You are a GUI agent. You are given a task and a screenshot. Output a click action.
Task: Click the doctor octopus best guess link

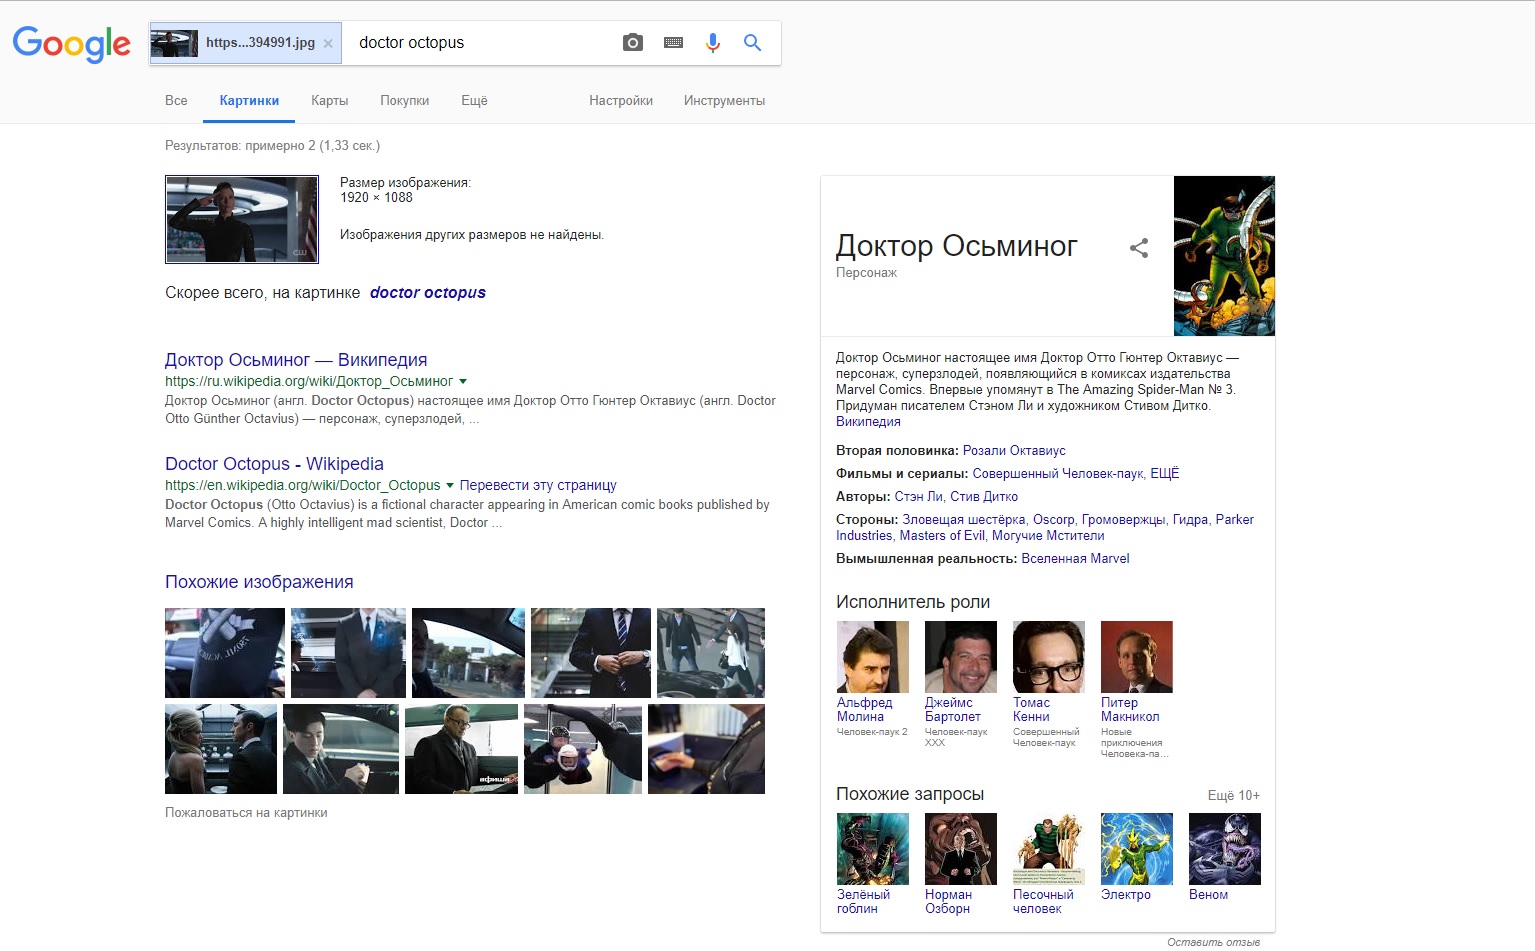coord(428,293)
